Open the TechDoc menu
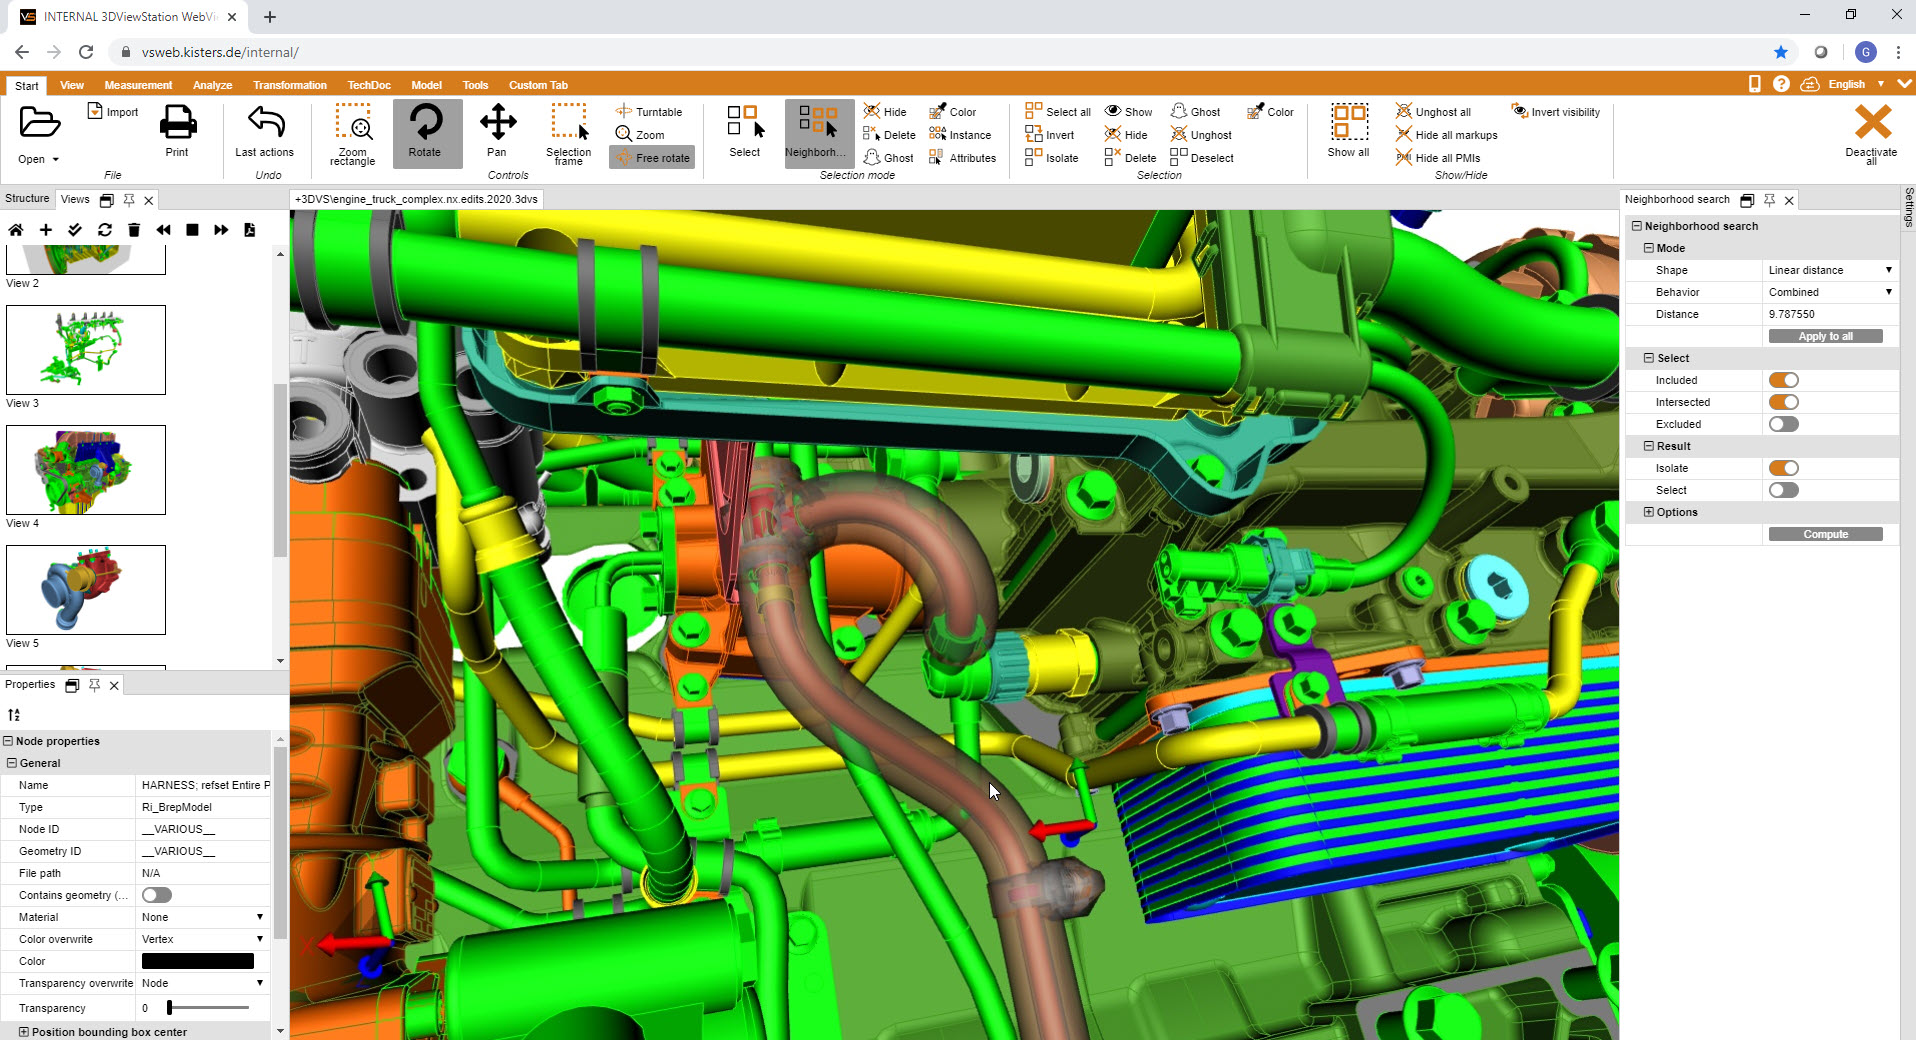Screen dimensions: 1916x1040 tap(369, 85)
